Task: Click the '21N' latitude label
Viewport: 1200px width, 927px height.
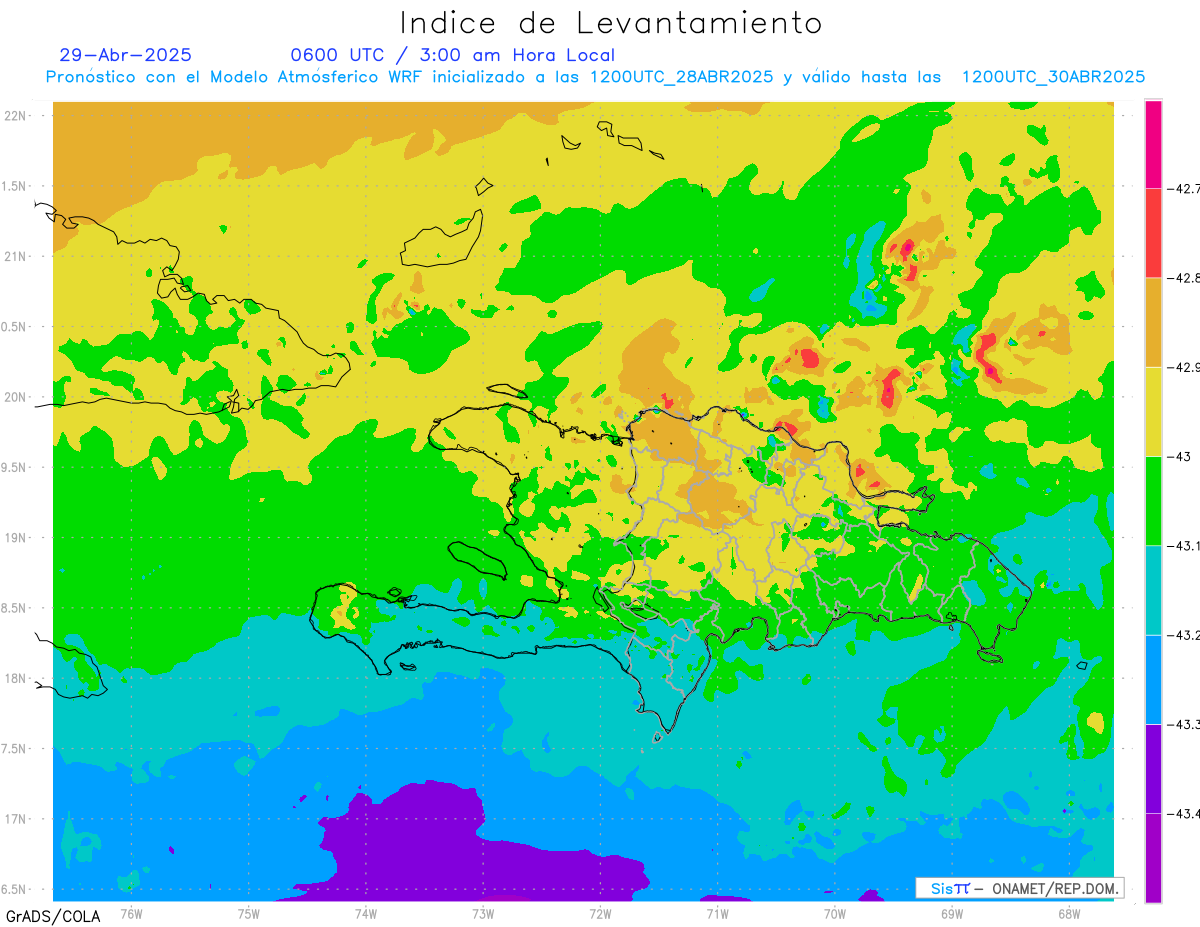Action: coord(16,256)
